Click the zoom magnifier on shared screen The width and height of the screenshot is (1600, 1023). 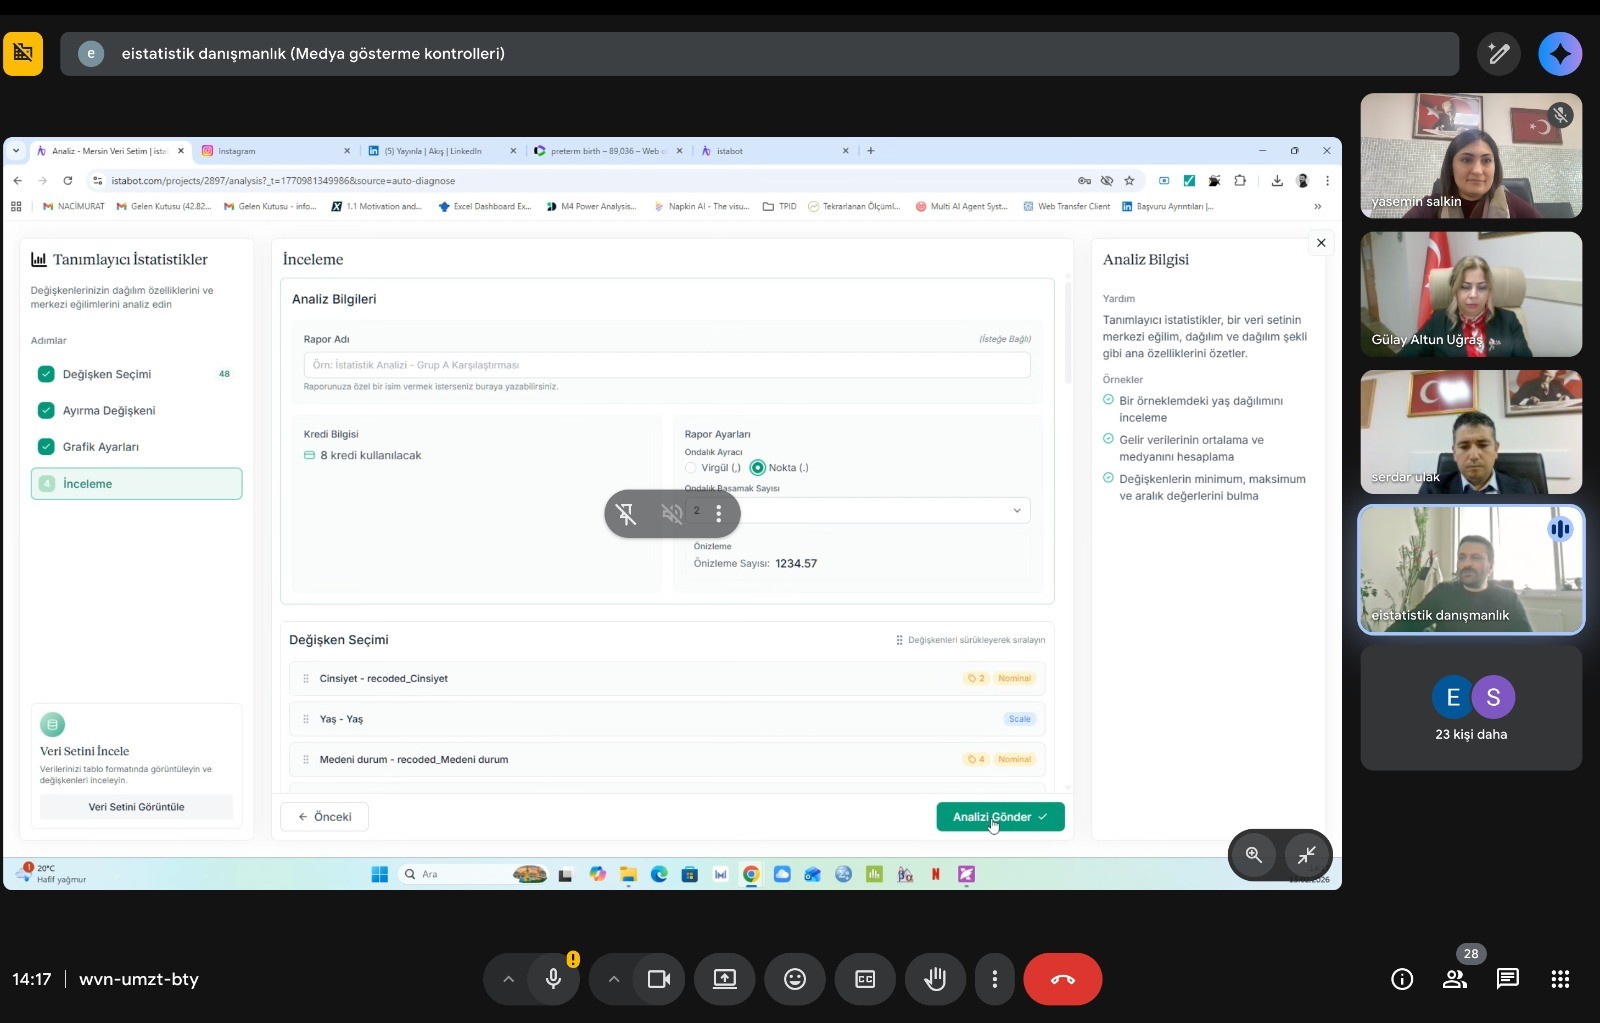(x=1253, y=855)
